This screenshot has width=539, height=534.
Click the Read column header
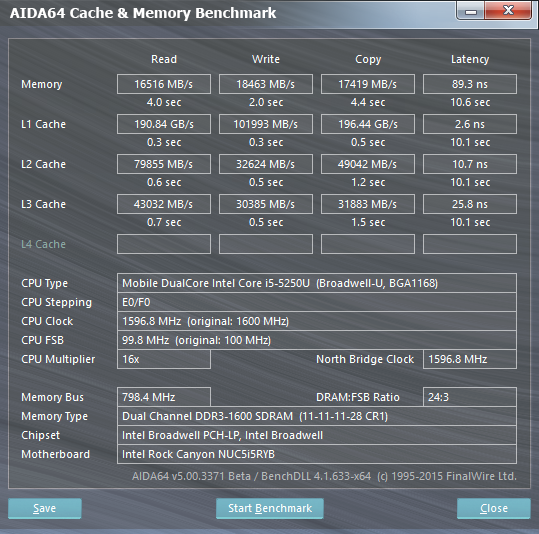(164, 59)
